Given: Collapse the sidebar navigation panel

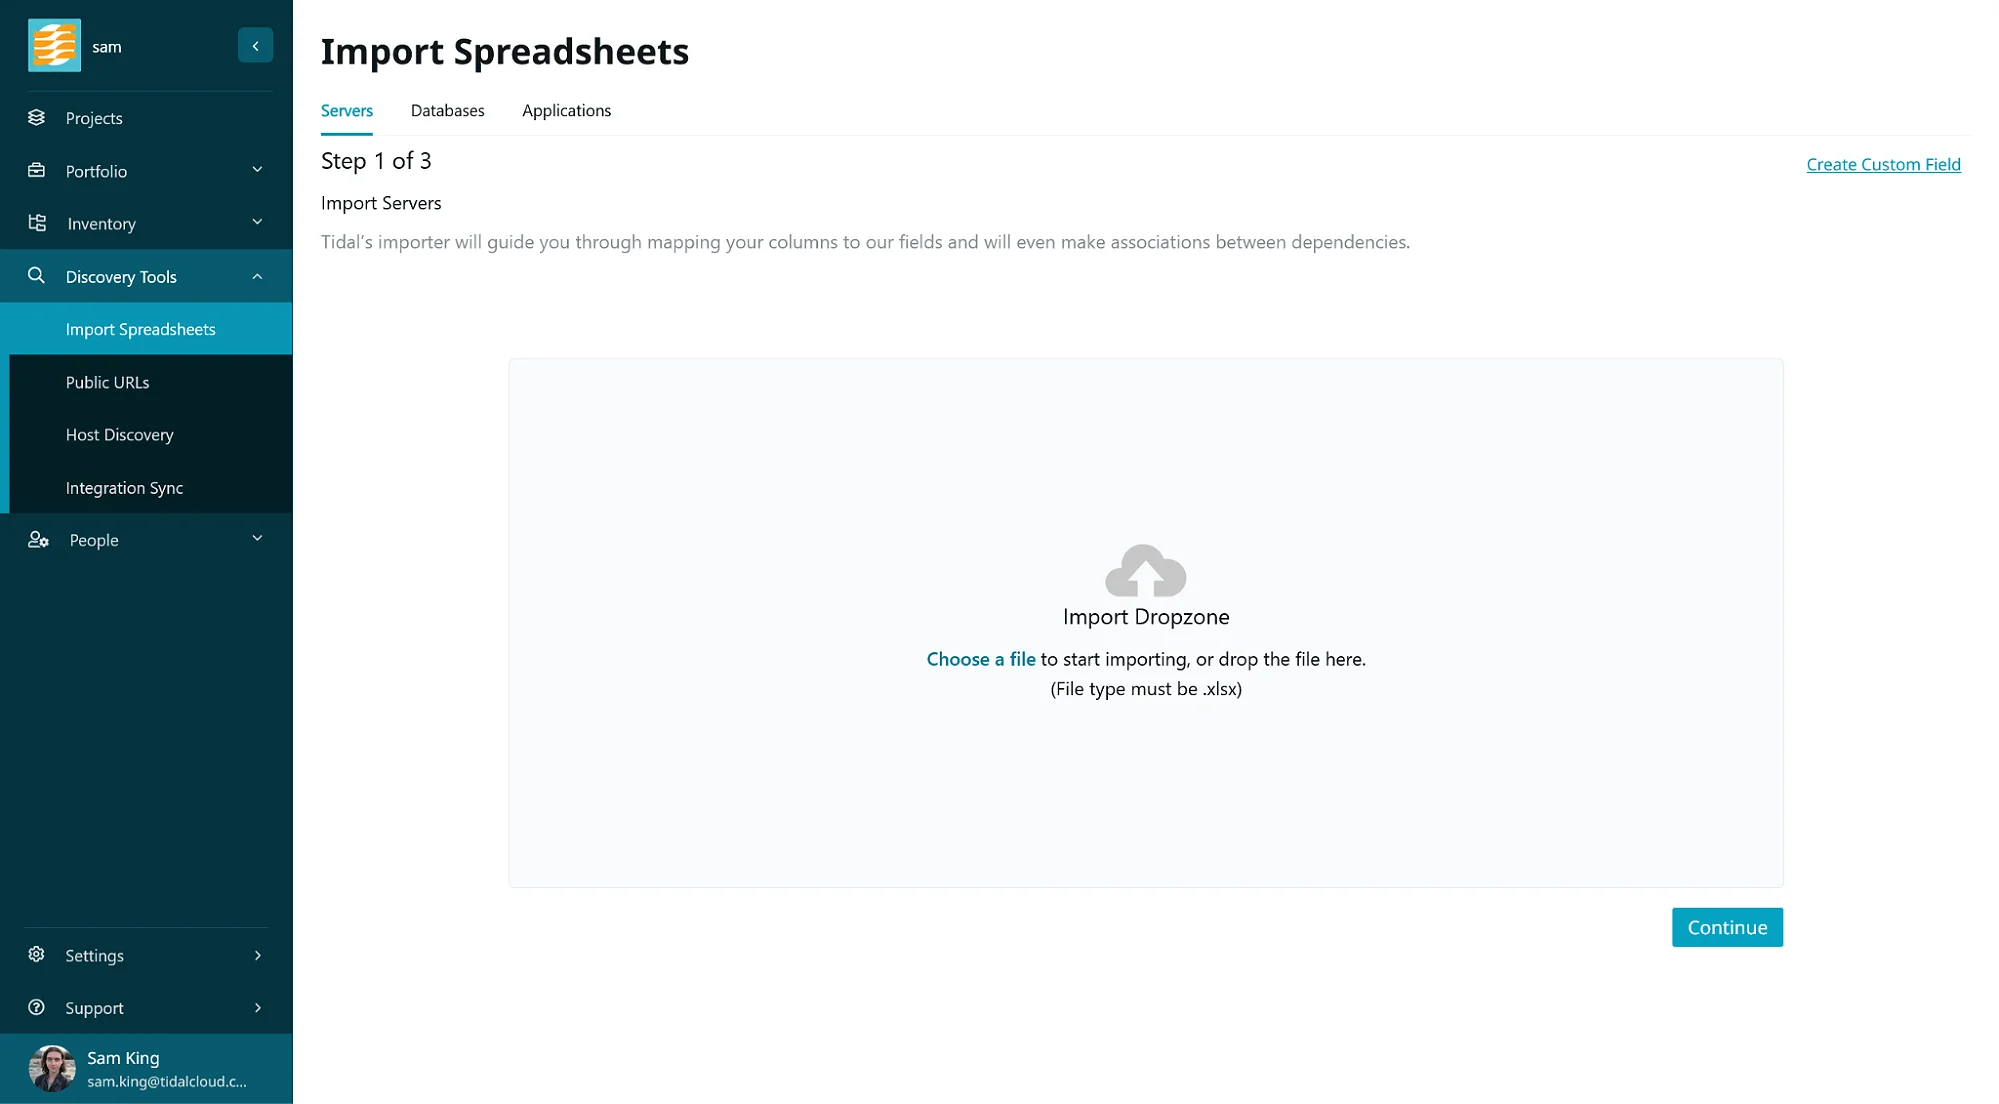Looking at the screenshot, I should point(255,45).
